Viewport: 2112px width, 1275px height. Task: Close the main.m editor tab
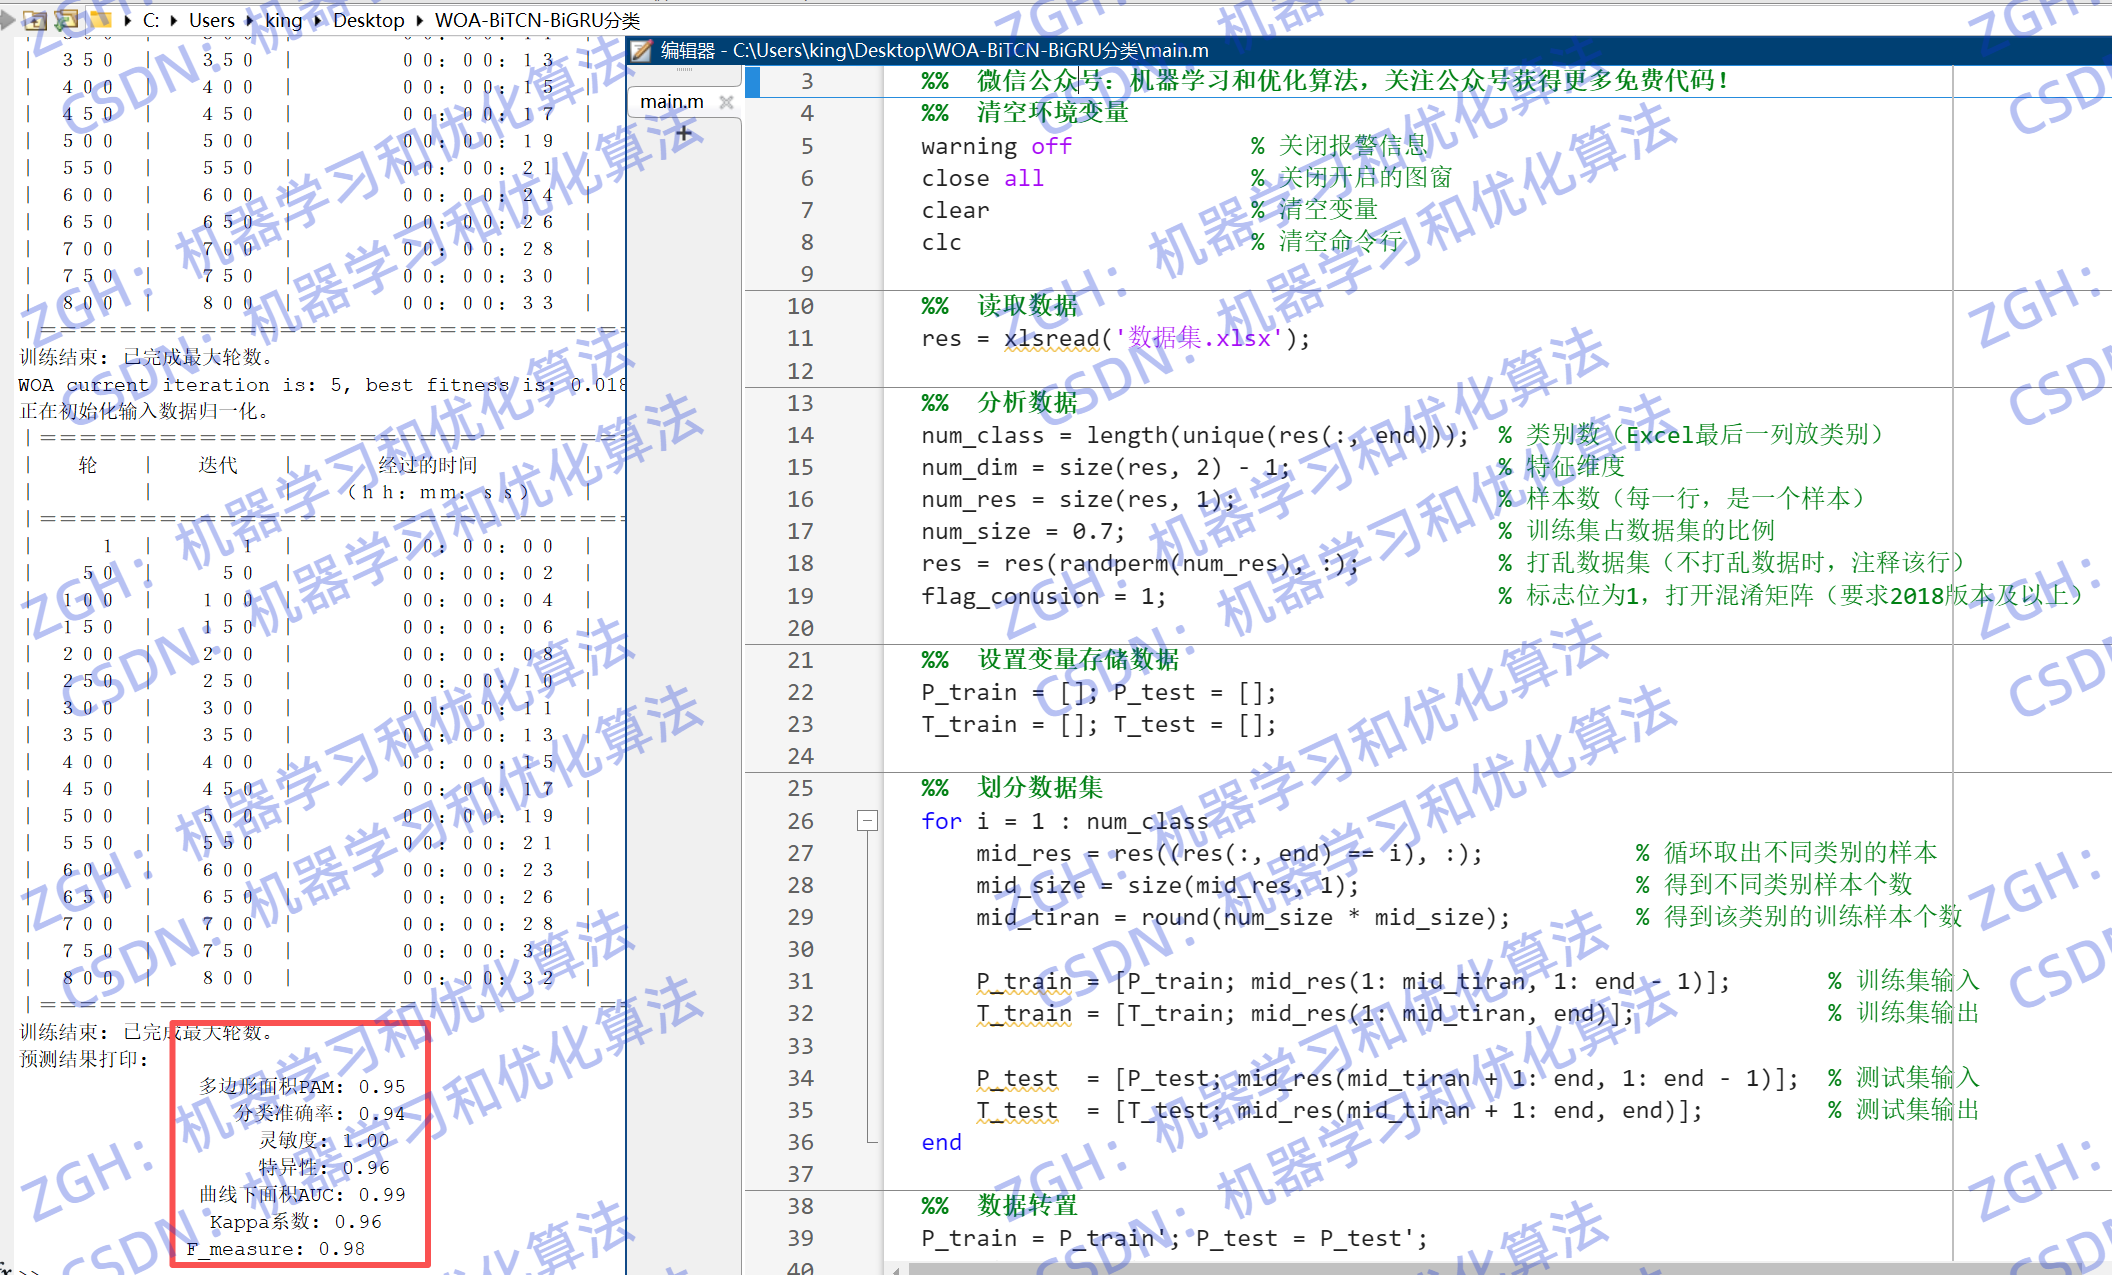[726, 102]
